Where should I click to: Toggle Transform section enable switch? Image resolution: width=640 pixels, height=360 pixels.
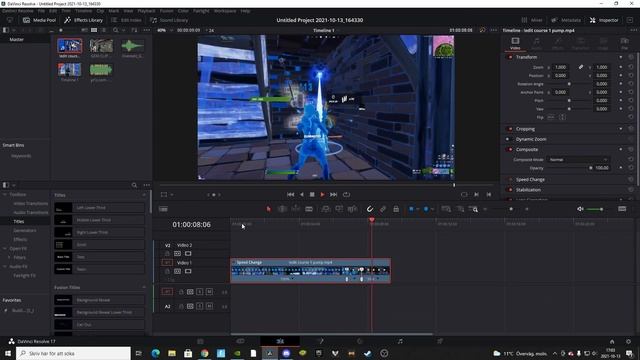(510, 57)
